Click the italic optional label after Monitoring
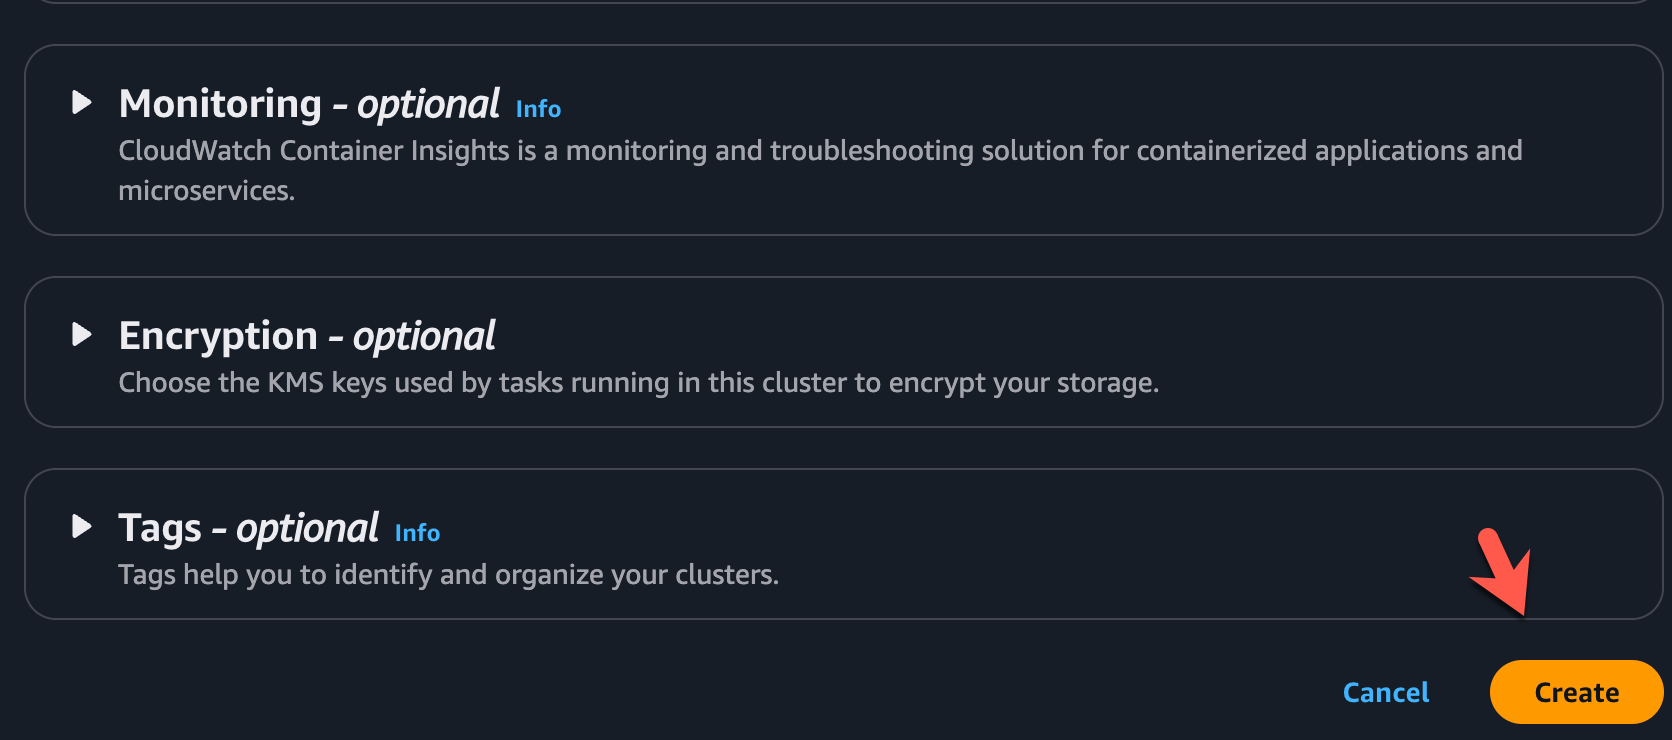The height and width of the screenshot is (740, 1672). coord(428,104)
